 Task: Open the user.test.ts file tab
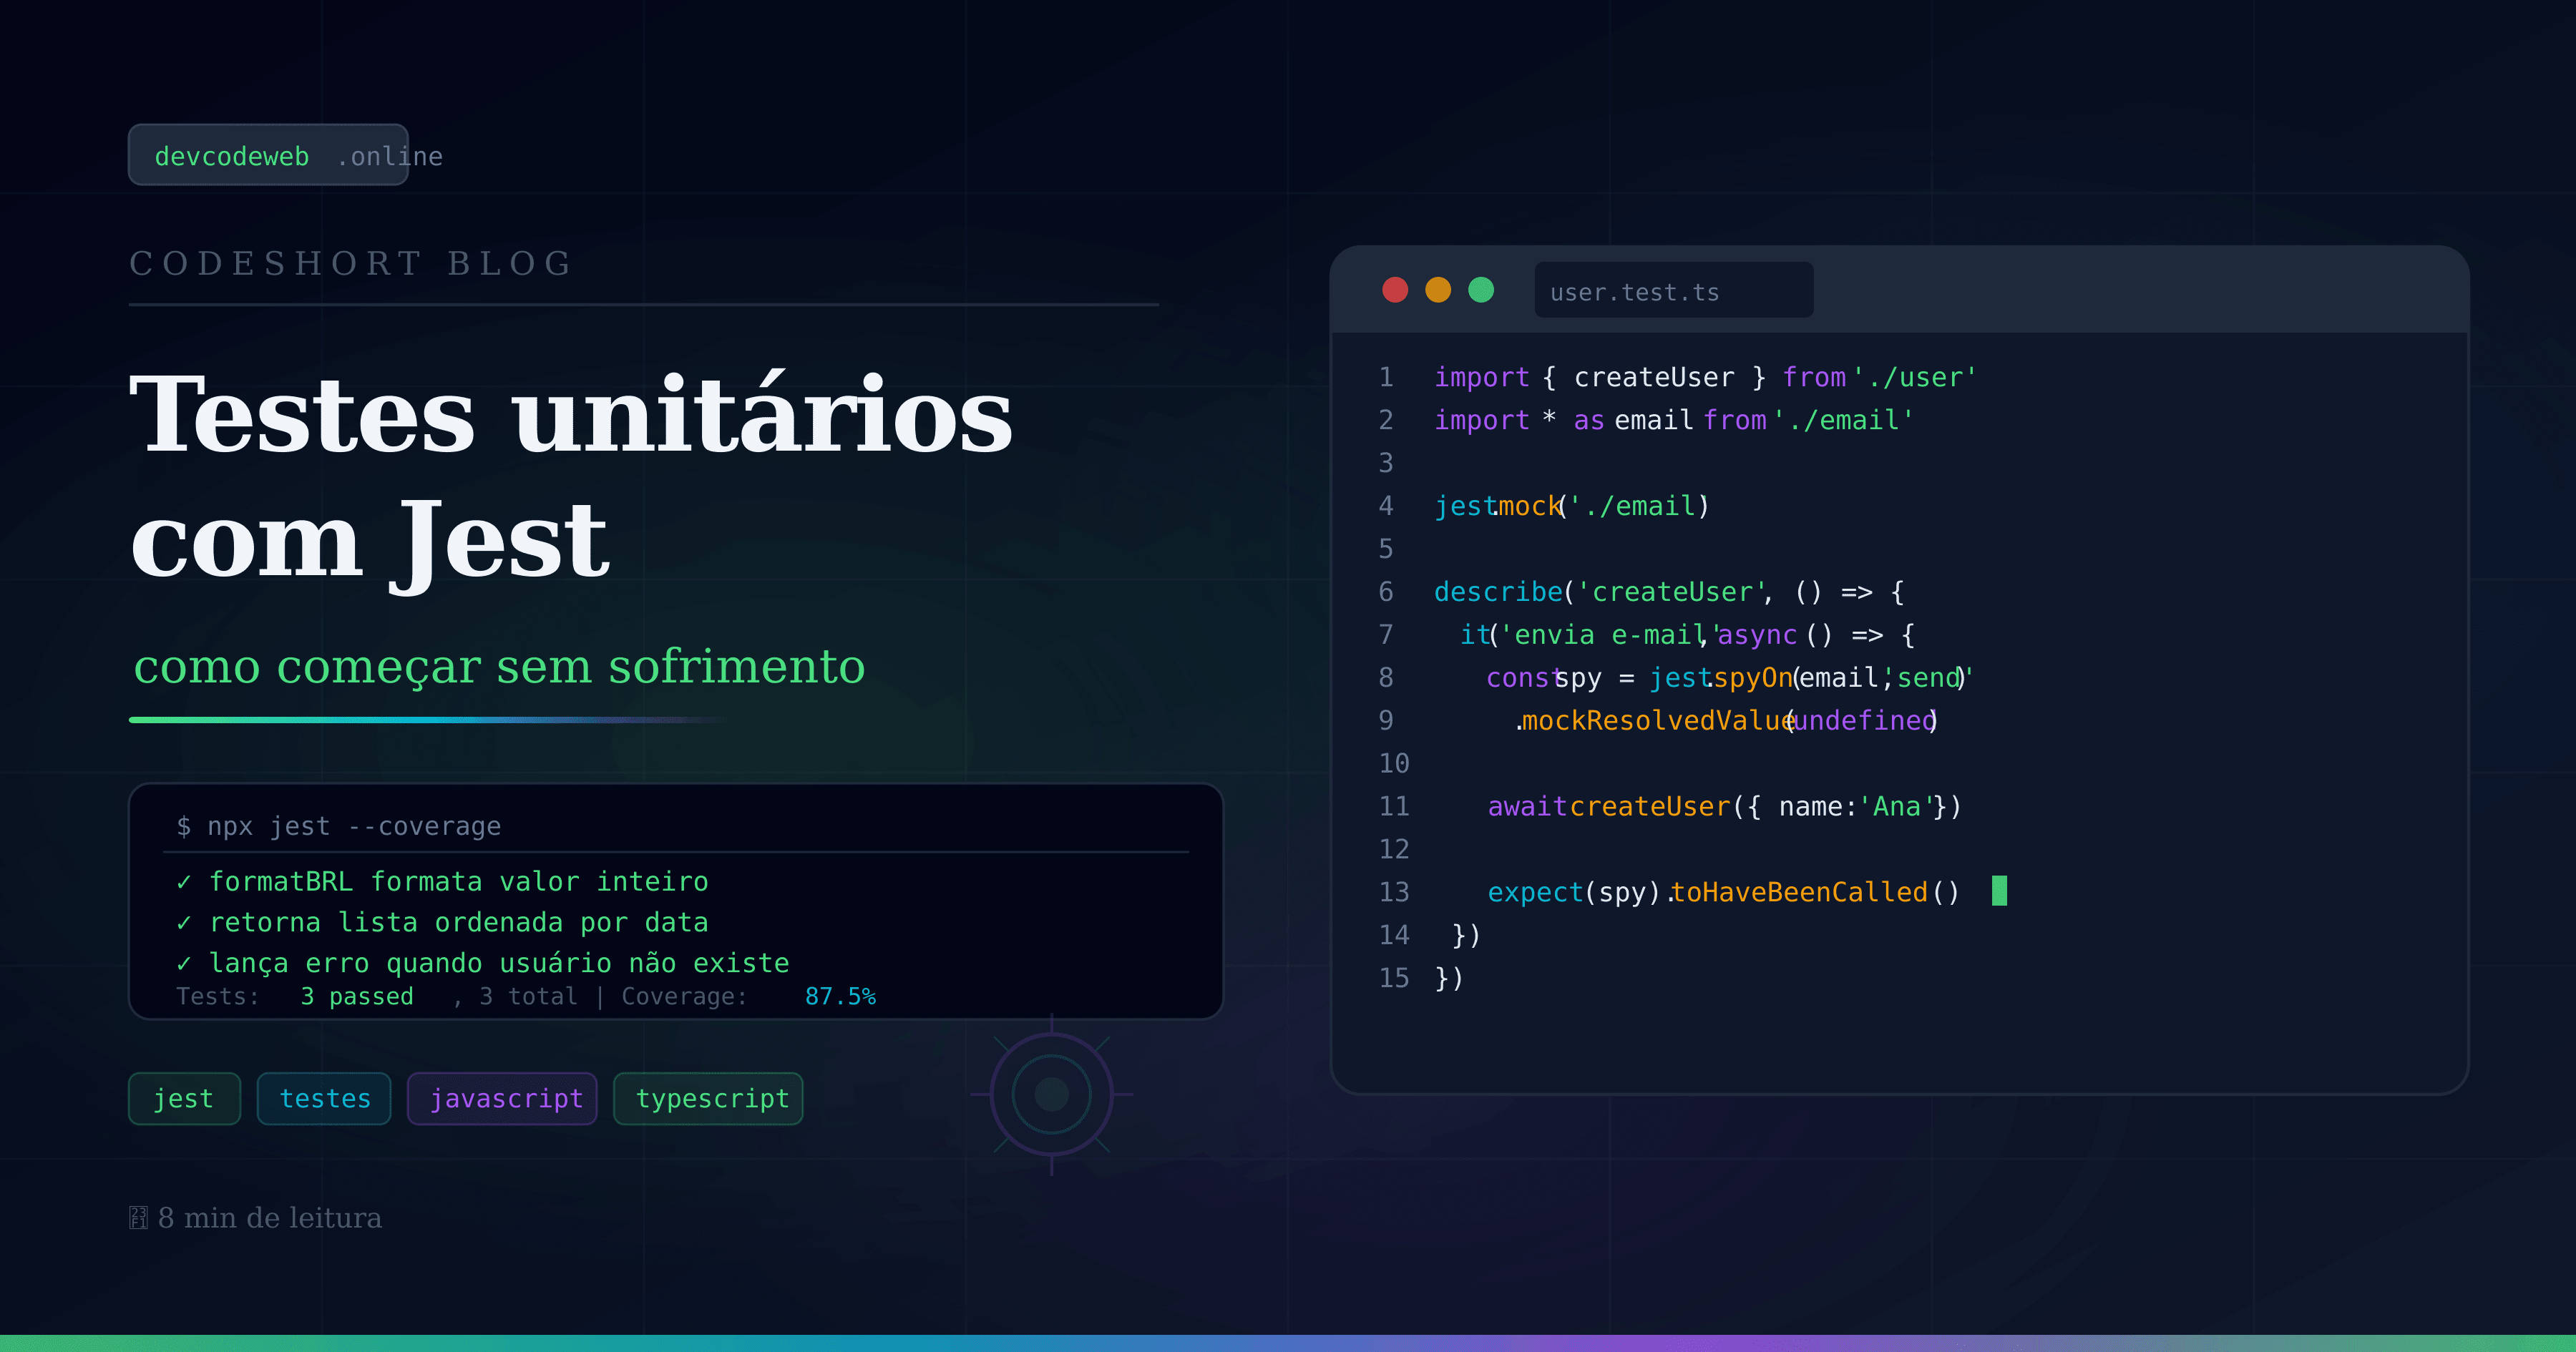click(x=1673, y=291)
